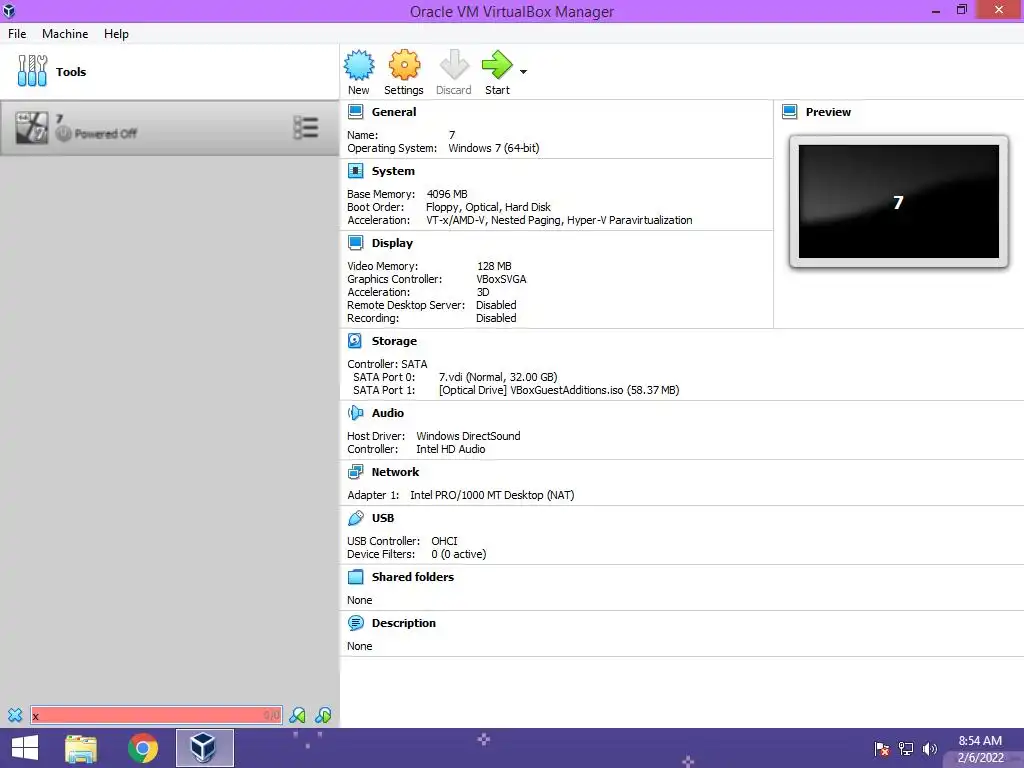Click the Audio section speaker icon
This screenshot has height=768, width=1024.
[355, 413]
